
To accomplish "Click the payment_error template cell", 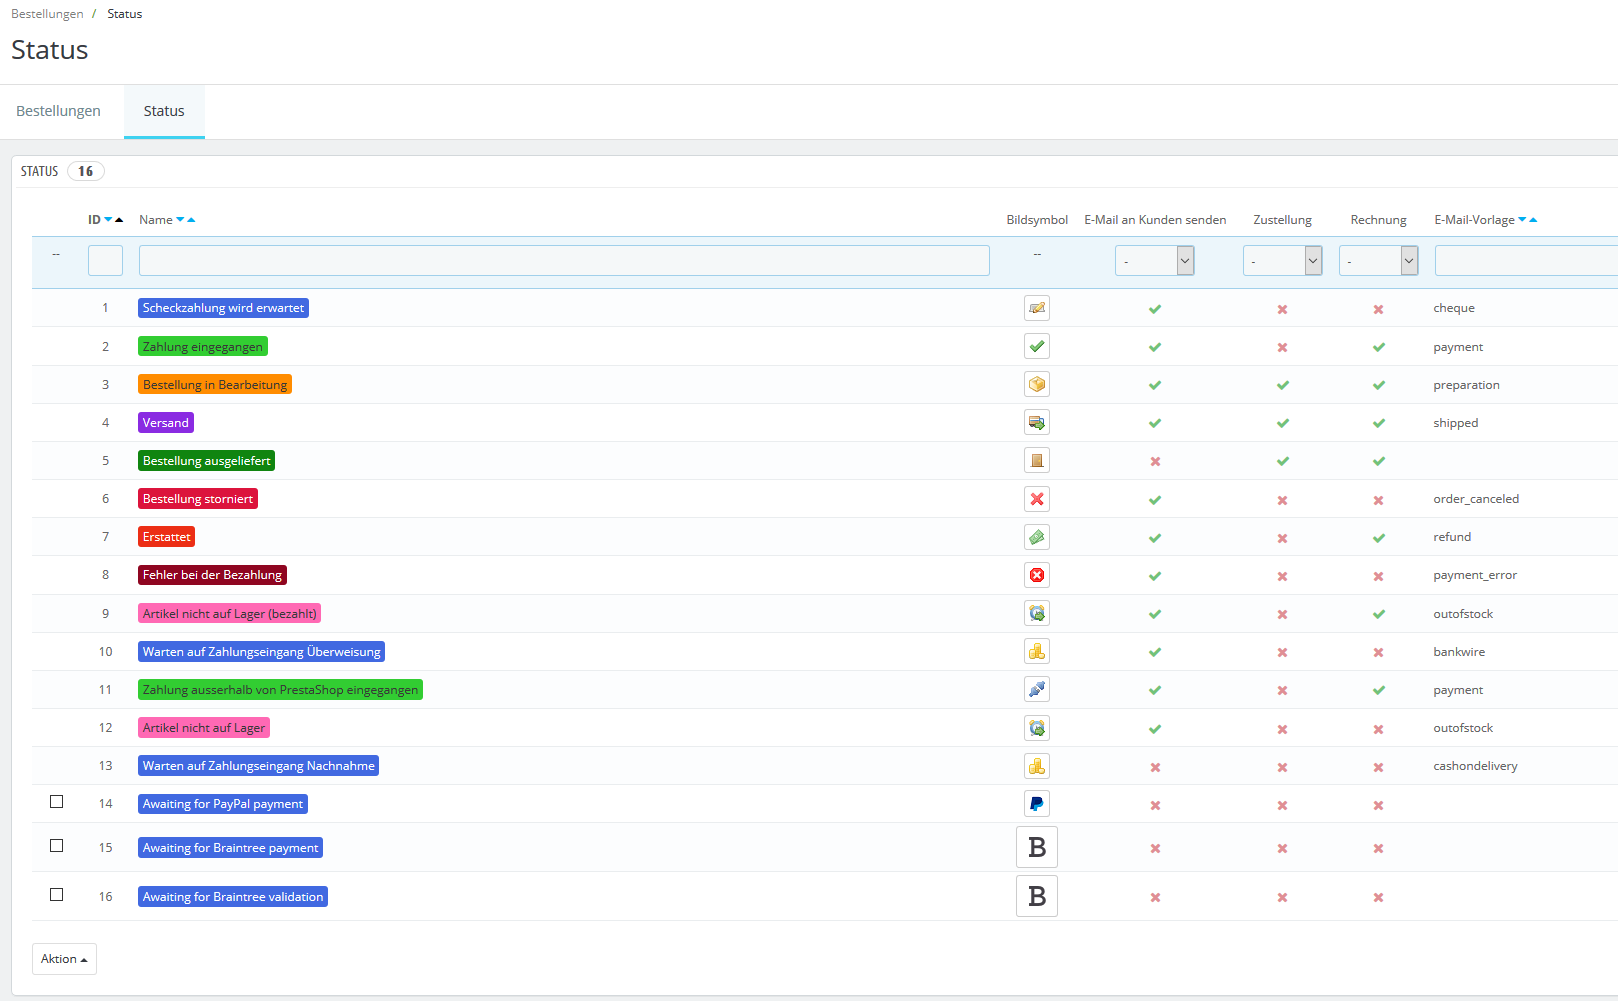I will [x=1475, y=575].
